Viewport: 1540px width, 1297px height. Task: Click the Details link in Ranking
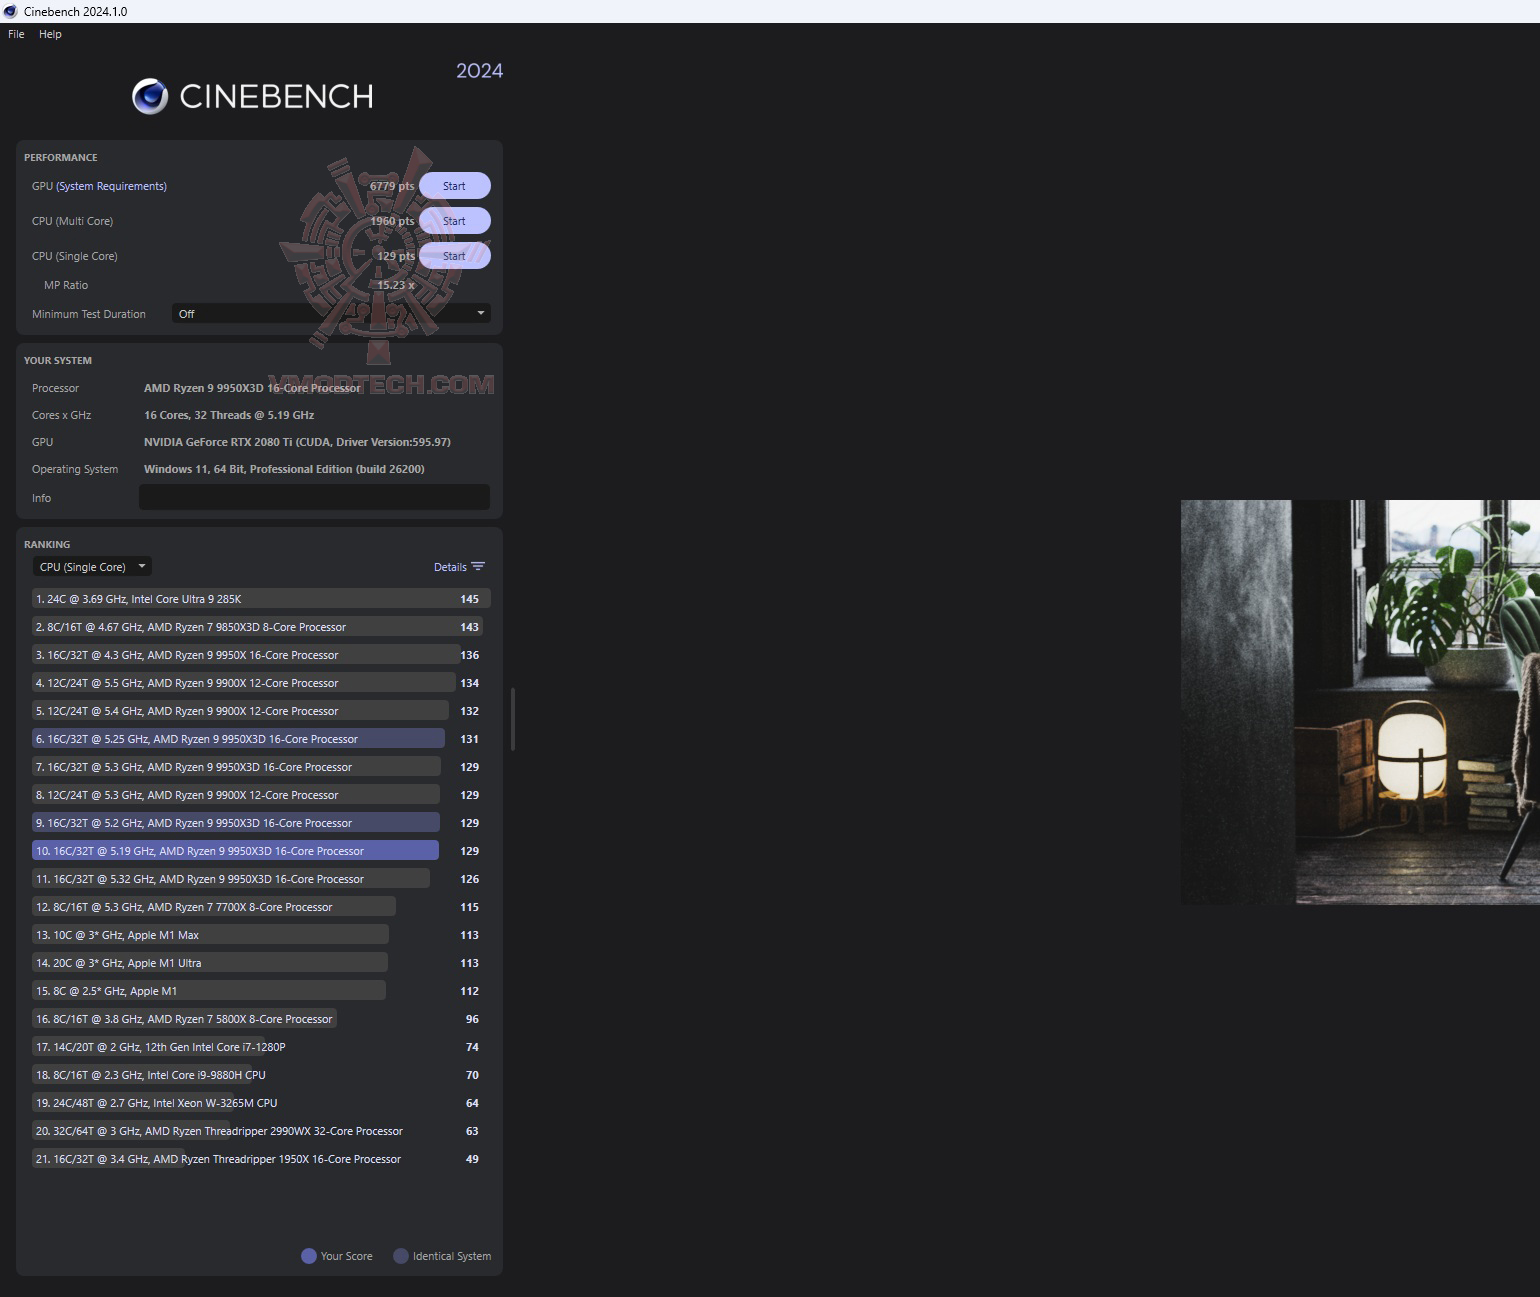[x=450, y=567]
